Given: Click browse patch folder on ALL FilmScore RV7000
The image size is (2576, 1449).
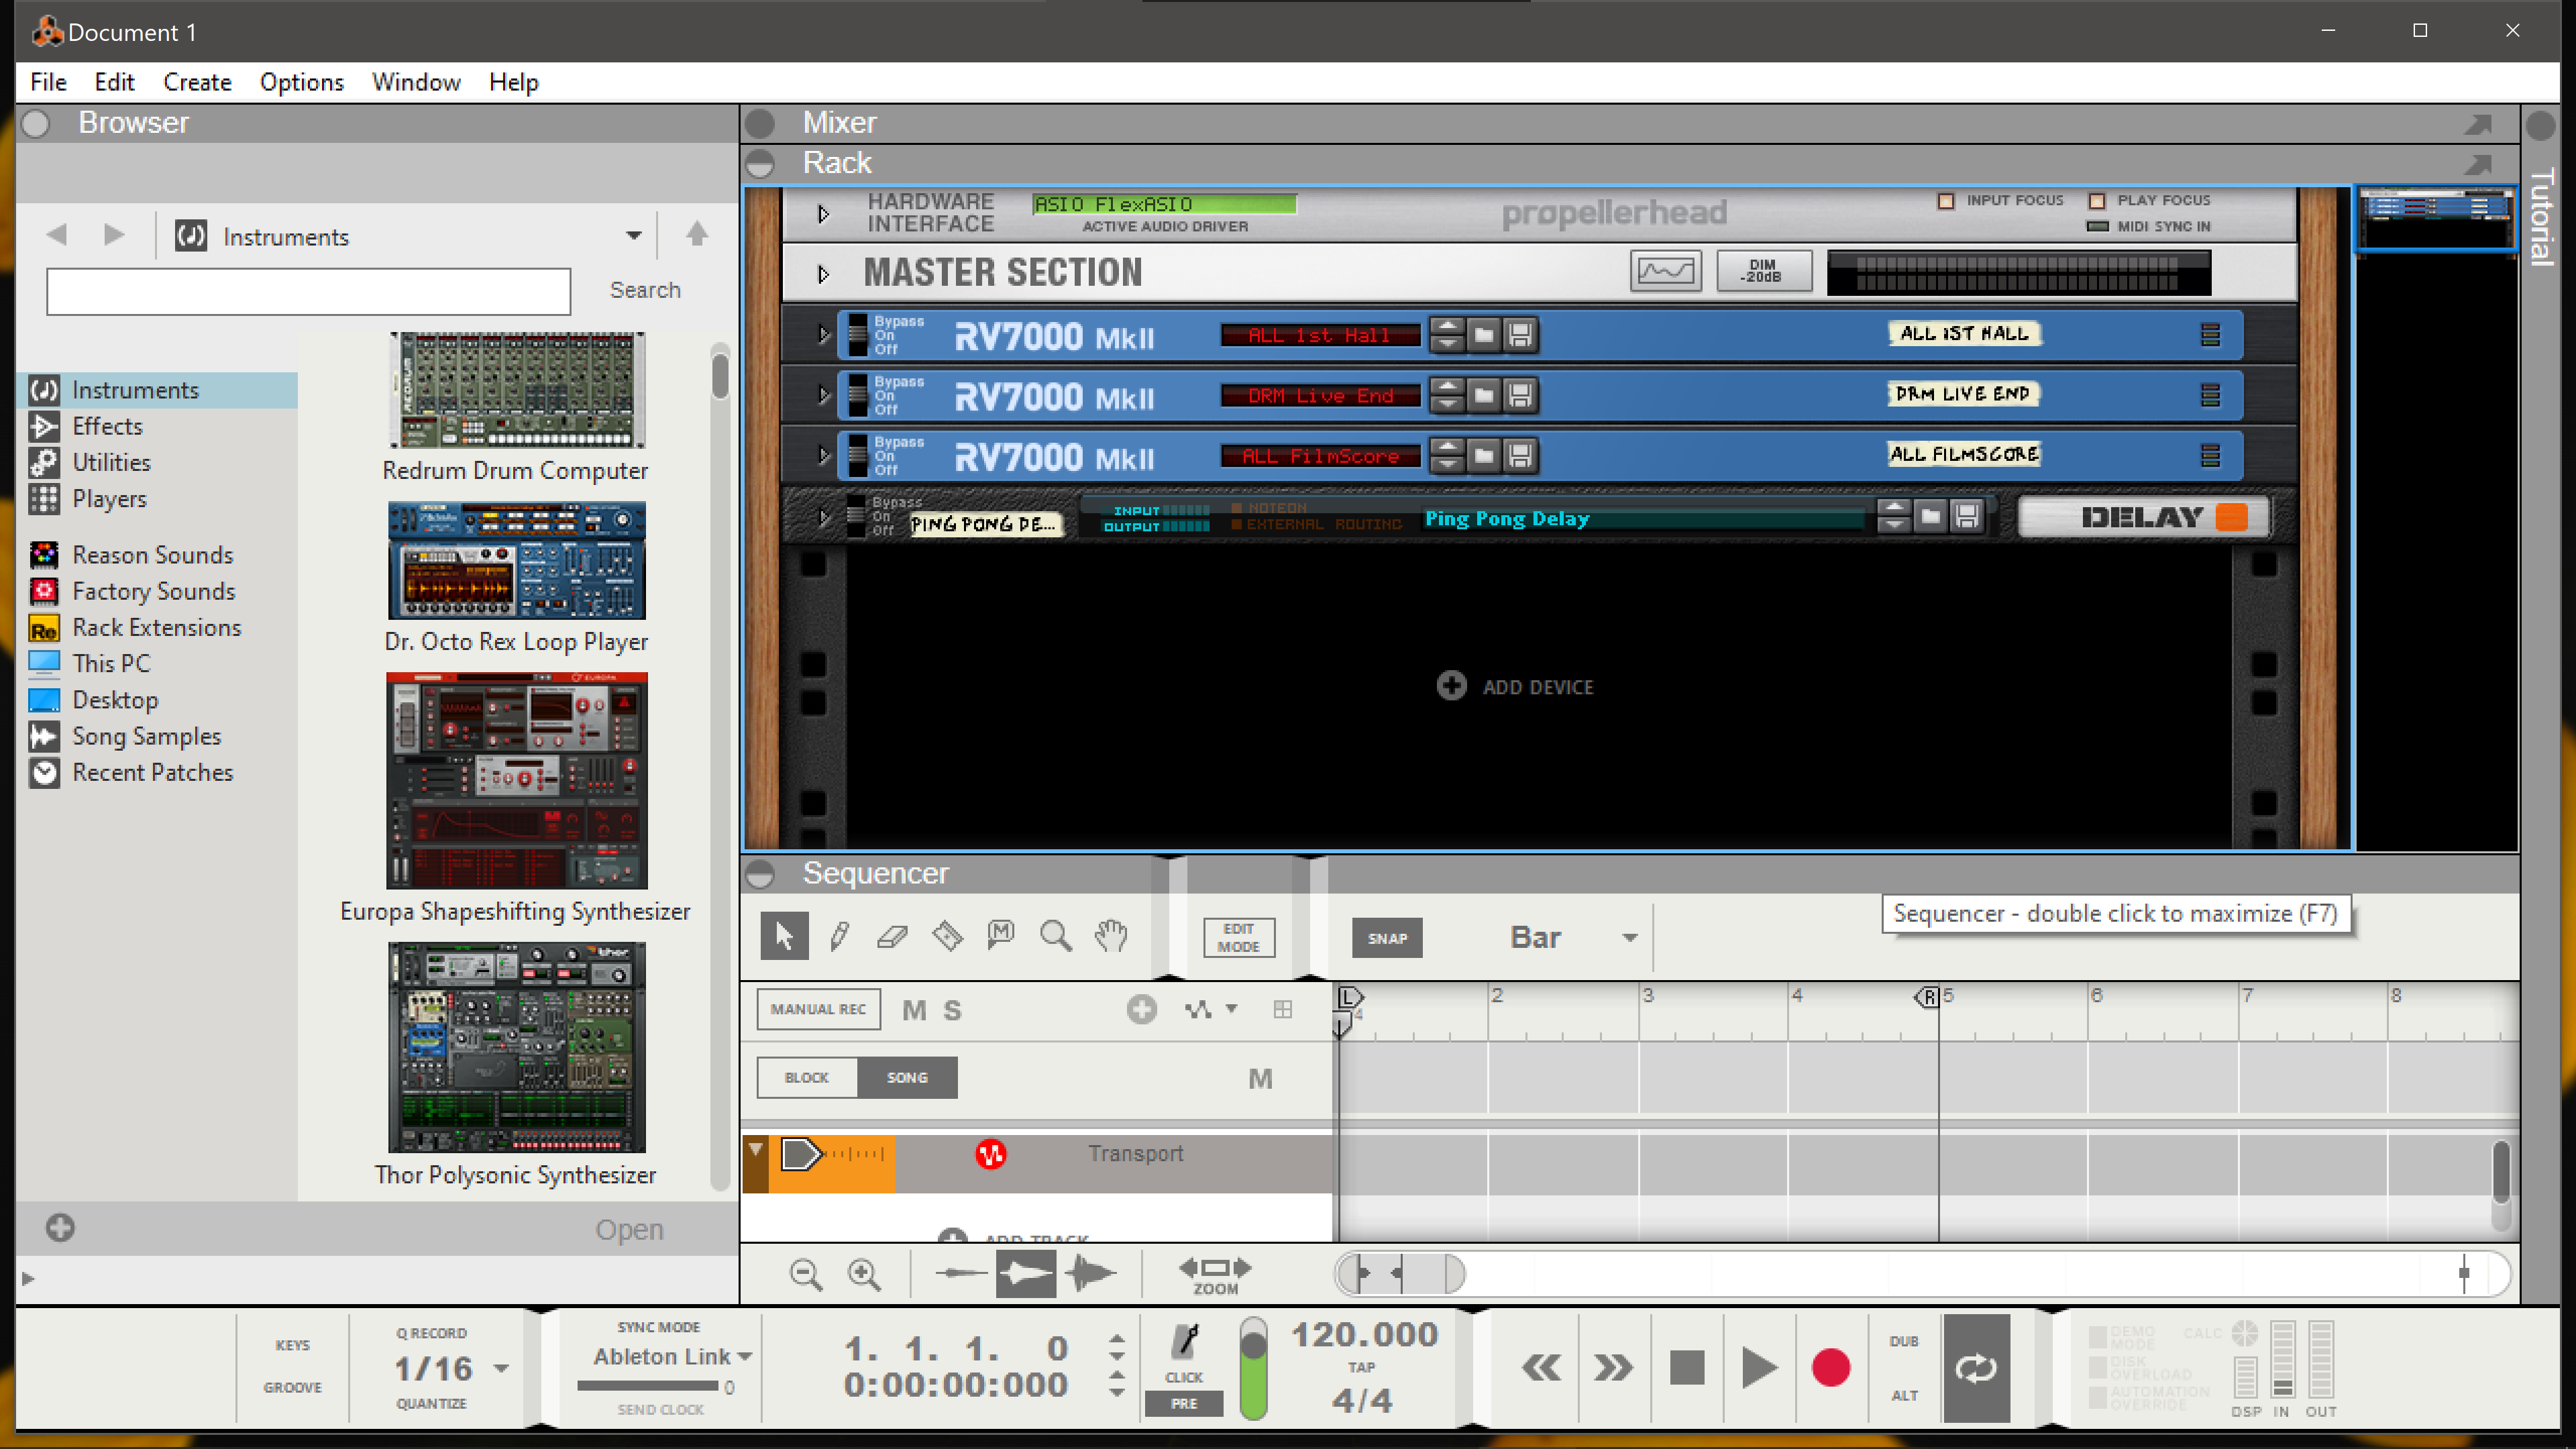Looking at the screenshot, I should 1484,456.
